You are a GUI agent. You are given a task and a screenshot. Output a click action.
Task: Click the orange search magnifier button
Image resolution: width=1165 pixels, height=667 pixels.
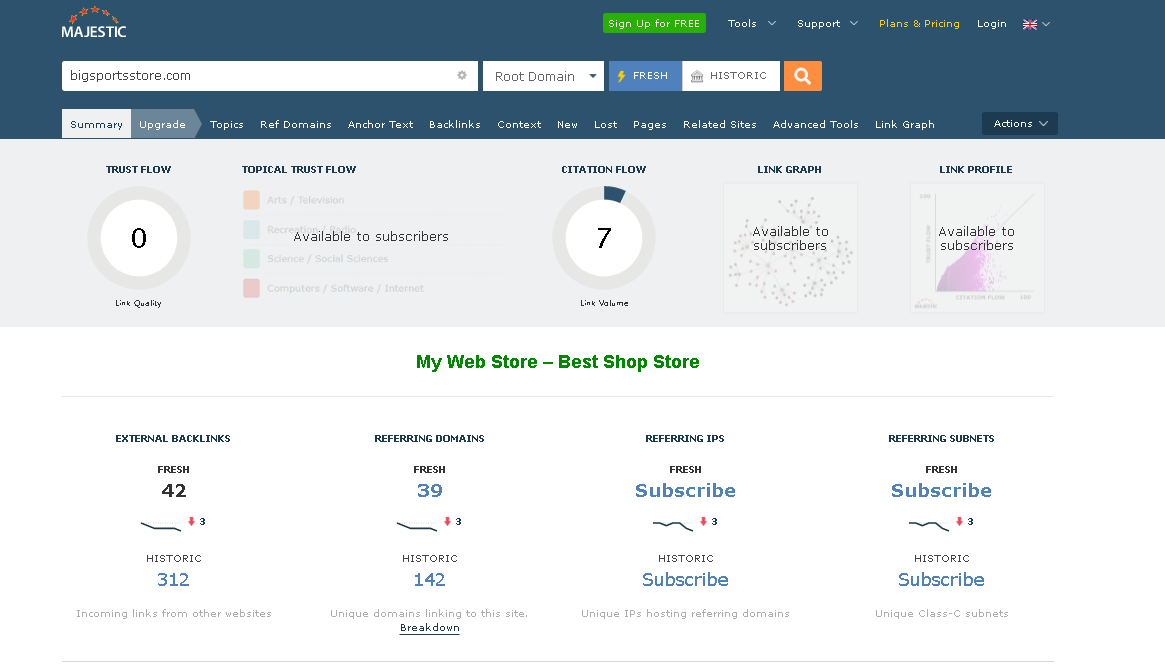click(802, 76)
